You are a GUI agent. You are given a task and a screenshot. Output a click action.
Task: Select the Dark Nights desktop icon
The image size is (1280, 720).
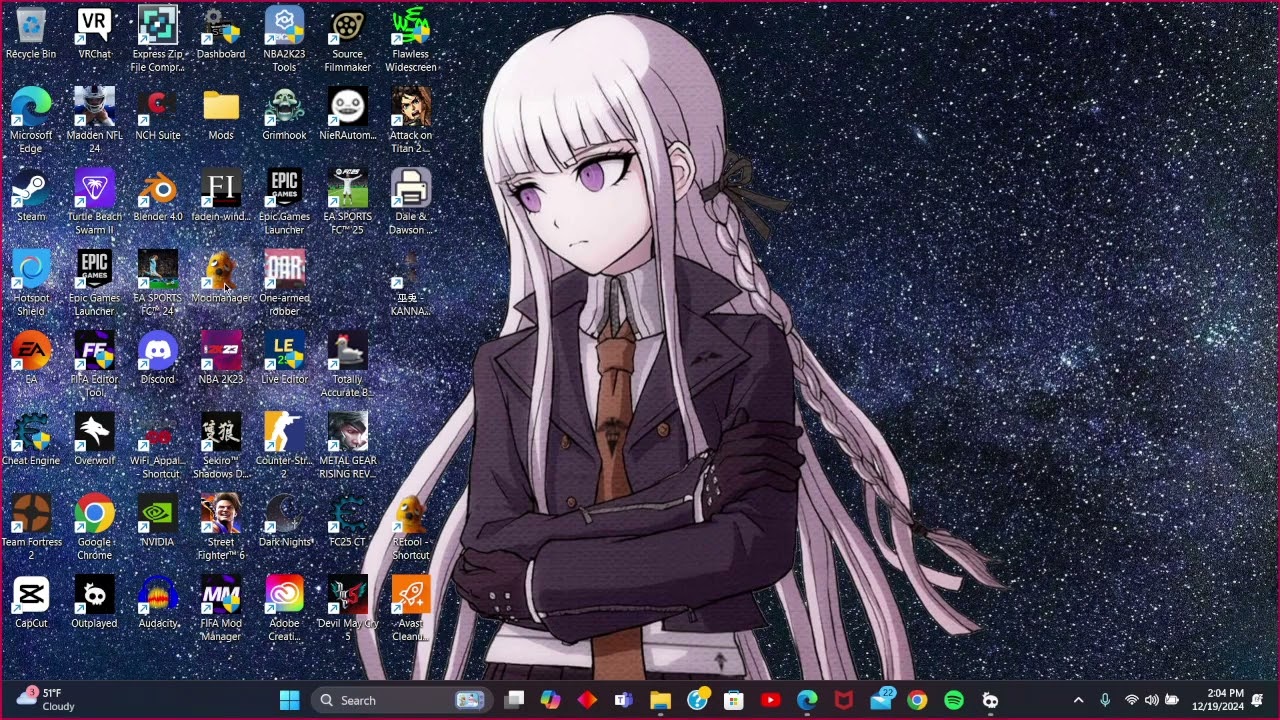tap(284, 521)
